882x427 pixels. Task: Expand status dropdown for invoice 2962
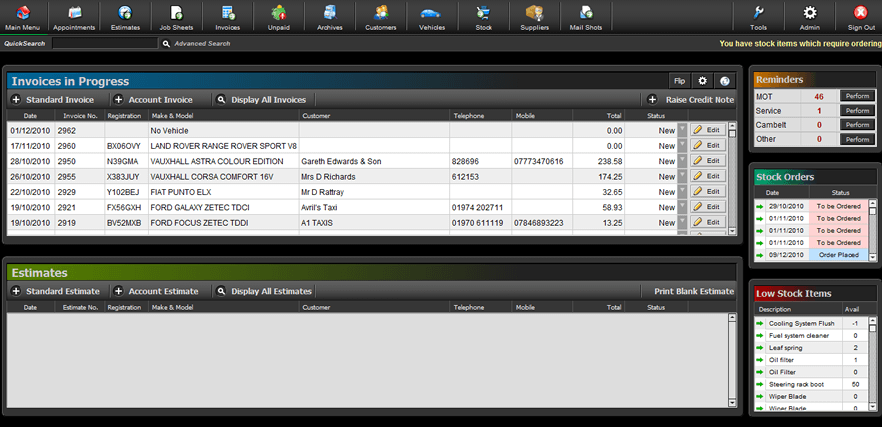[x=682, y=130]
